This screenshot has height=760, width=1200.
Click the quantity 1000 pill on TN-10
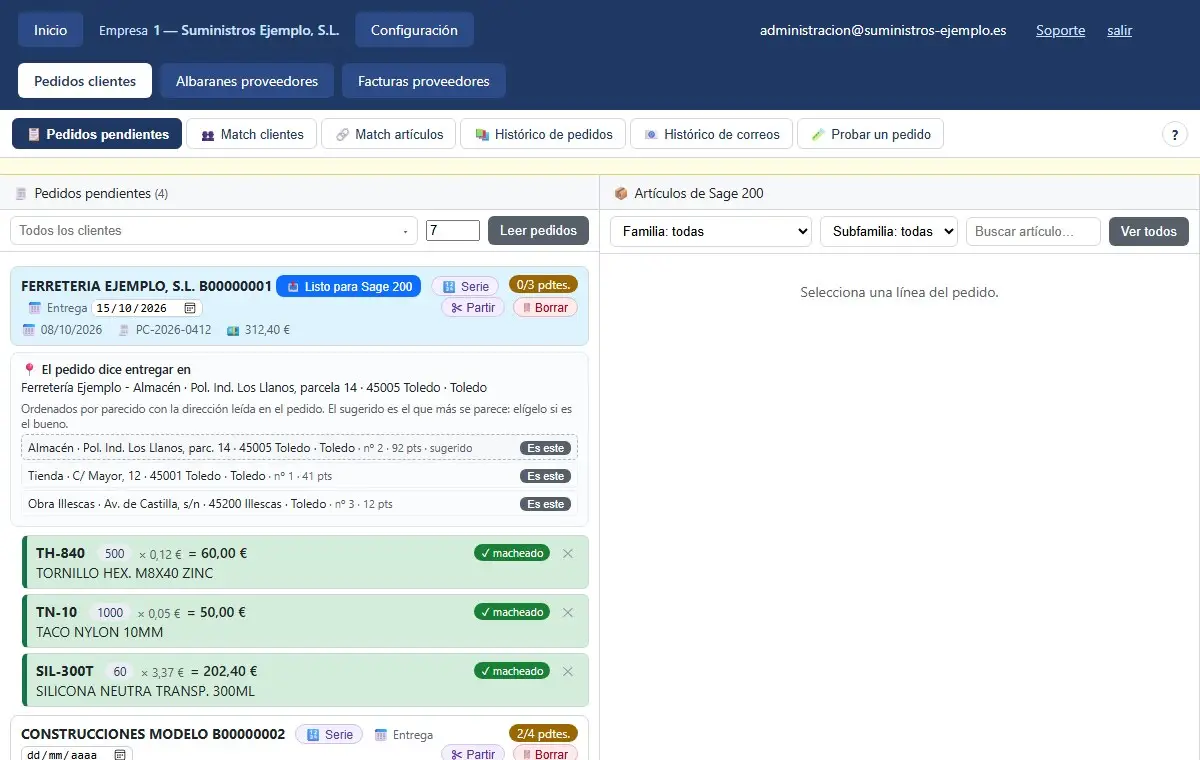pos(110,613)
